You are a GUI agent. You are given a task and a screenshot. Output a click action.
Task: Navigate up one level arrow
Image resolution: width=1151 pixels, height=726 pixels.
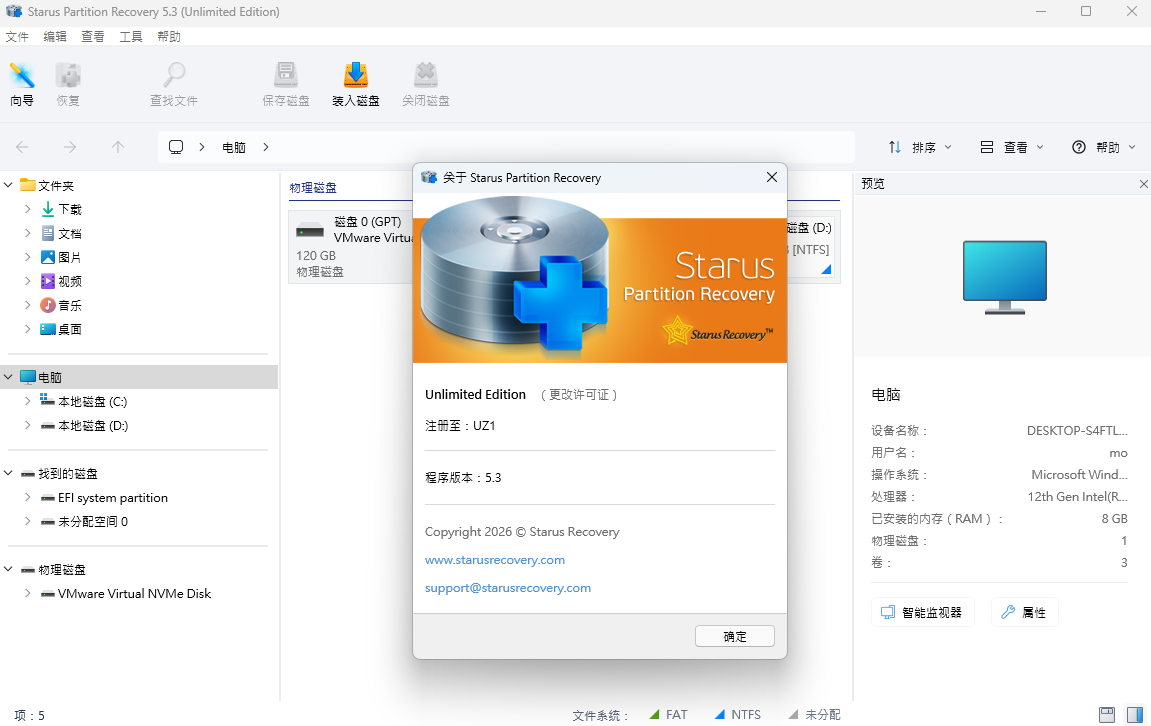click(x=117, y=148)
